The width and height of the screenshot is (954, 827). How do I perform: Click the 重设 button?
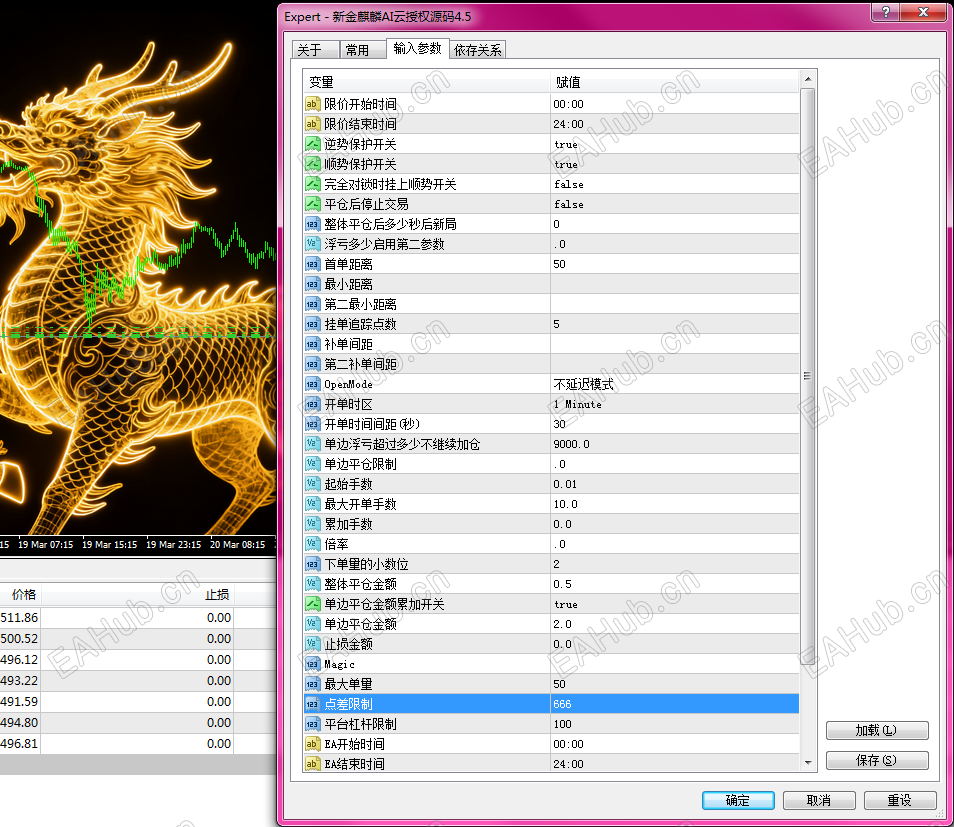tap(900, 800)
